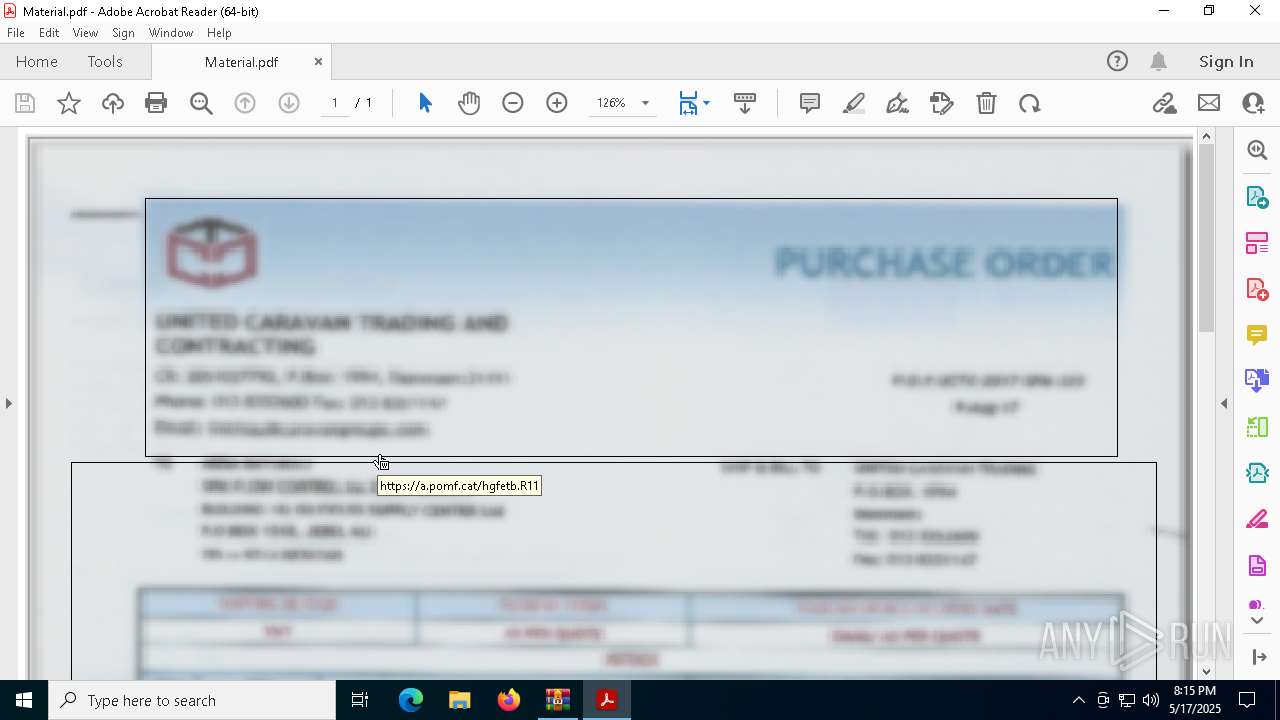This screenshot has width=1280, height=720.
Task: Open Microsoft Edge from taskbar
Action: [411, 700]
